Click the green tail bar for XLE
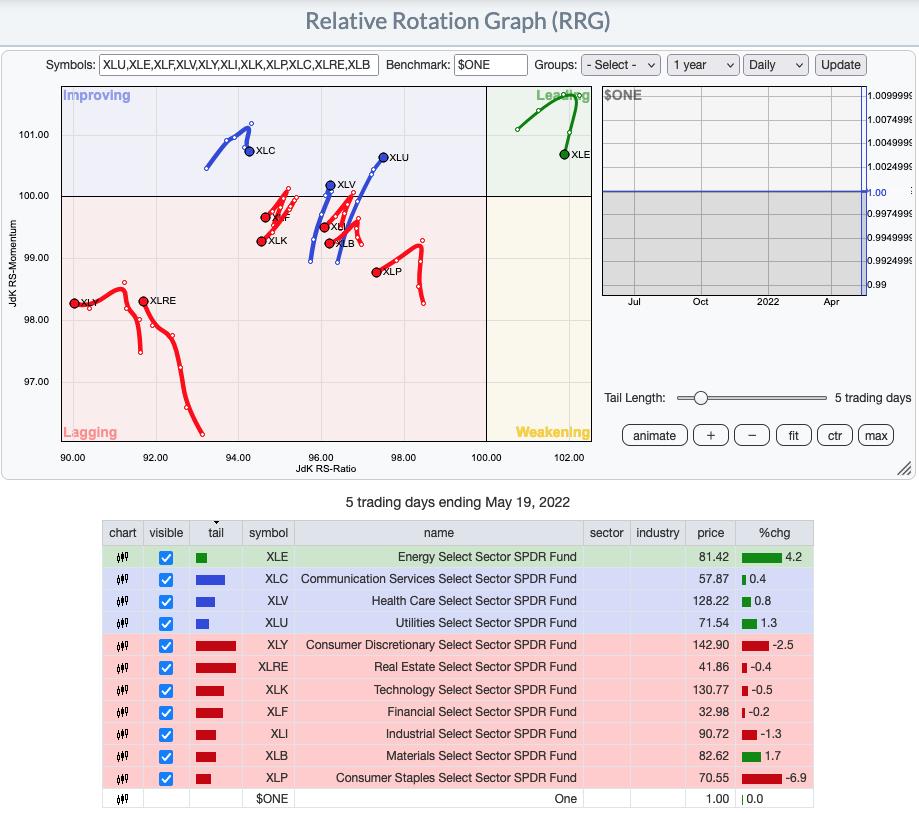The height and width of the screenshot is (814, 919). click(x=202, y=557)
